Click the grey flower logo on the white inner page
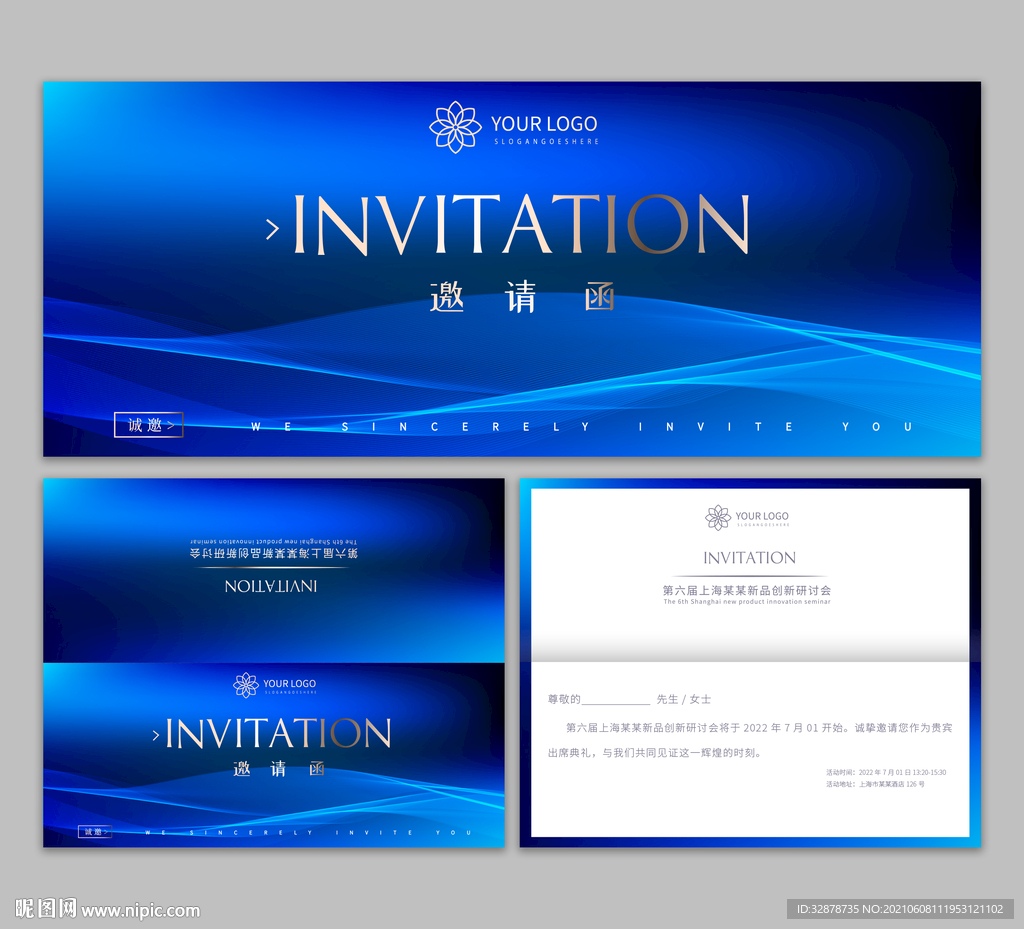1024x929 pixels. pos(718,518)
